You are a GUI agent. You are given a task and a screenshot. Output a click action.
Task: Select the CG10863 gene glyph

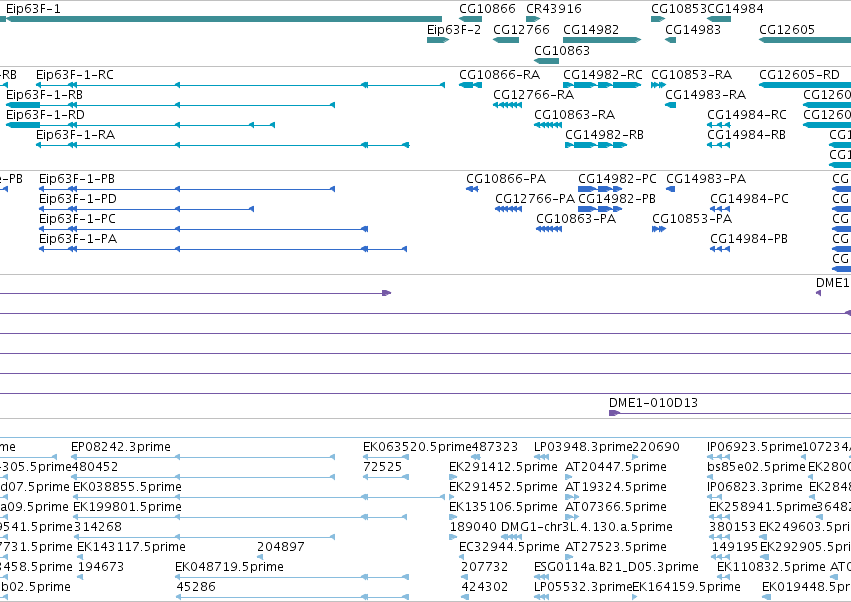tap(547, 61)
